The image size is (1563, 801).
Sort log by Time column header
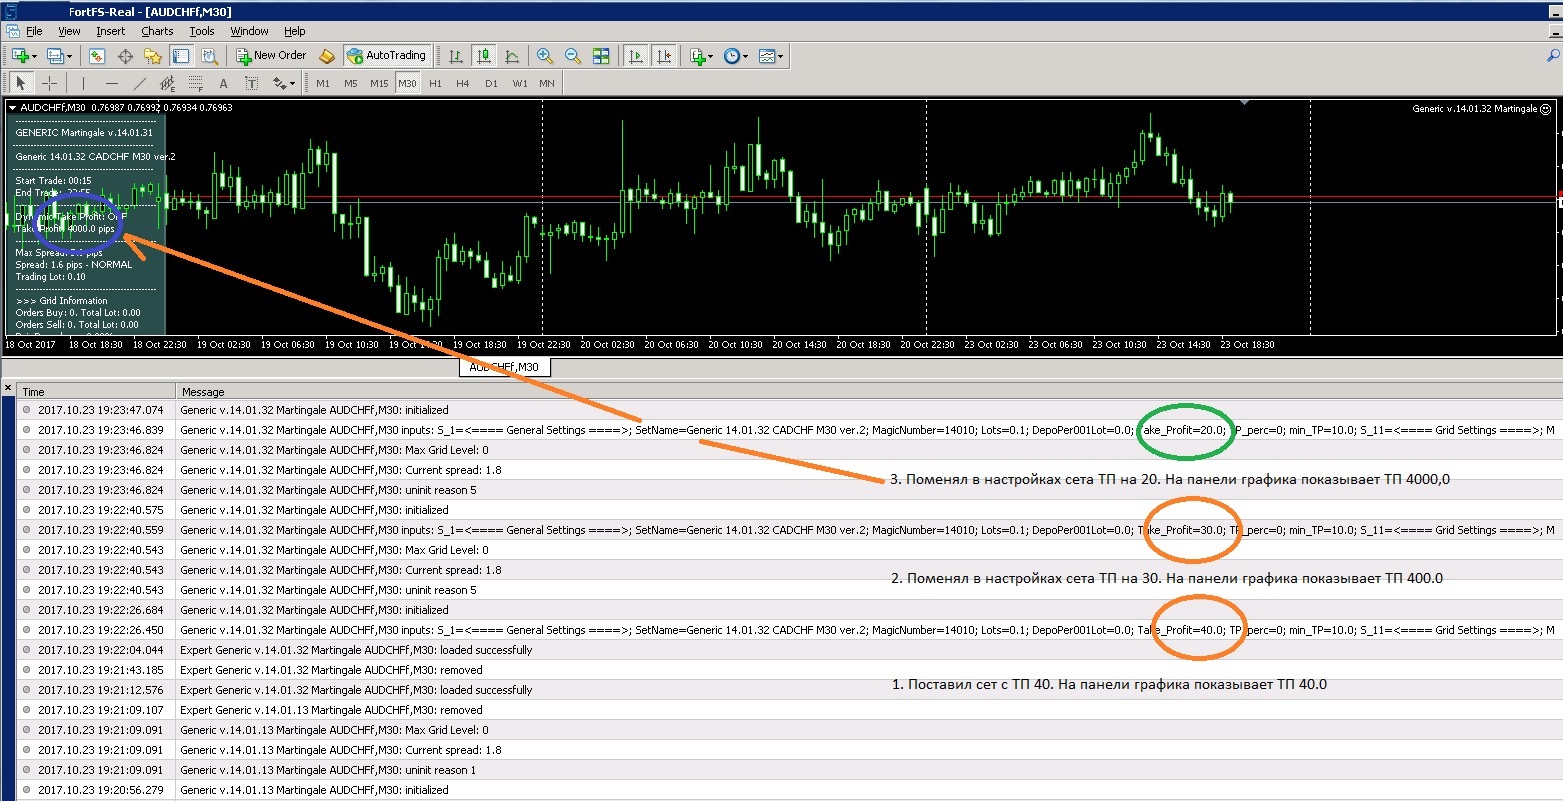tap(96, 392)
